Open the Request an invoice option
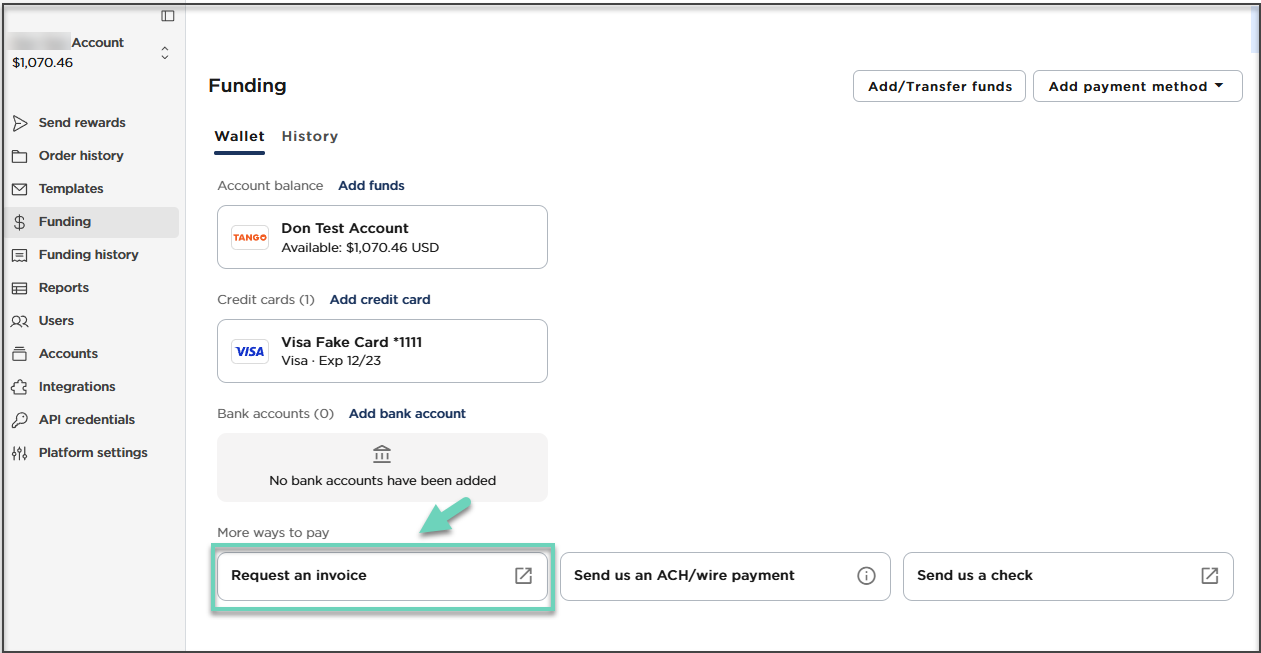 click(x=382, y=576)
